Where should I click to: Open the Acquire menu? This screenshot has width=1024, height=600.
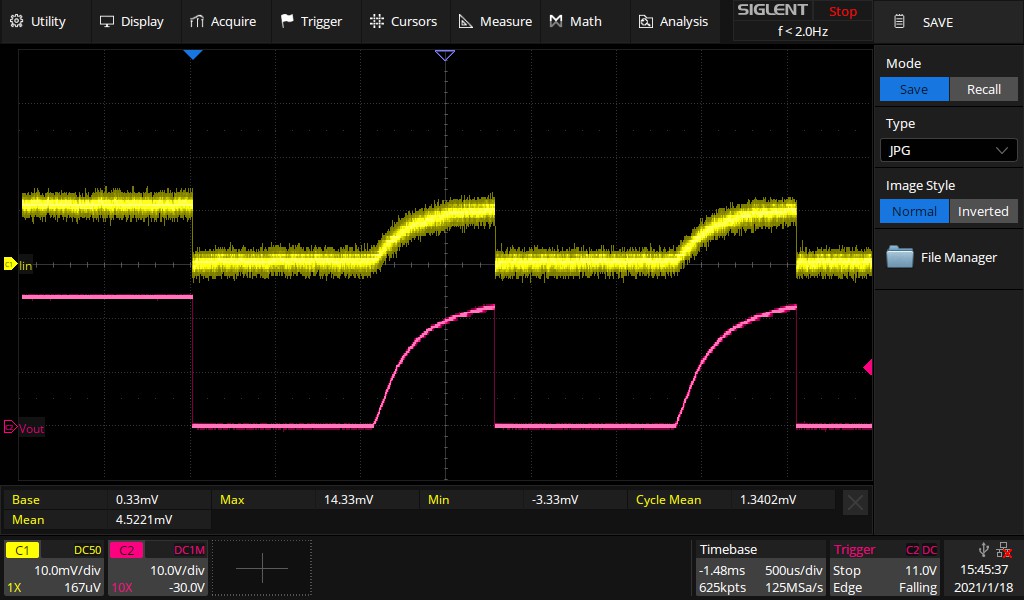(x=223, y=22)
